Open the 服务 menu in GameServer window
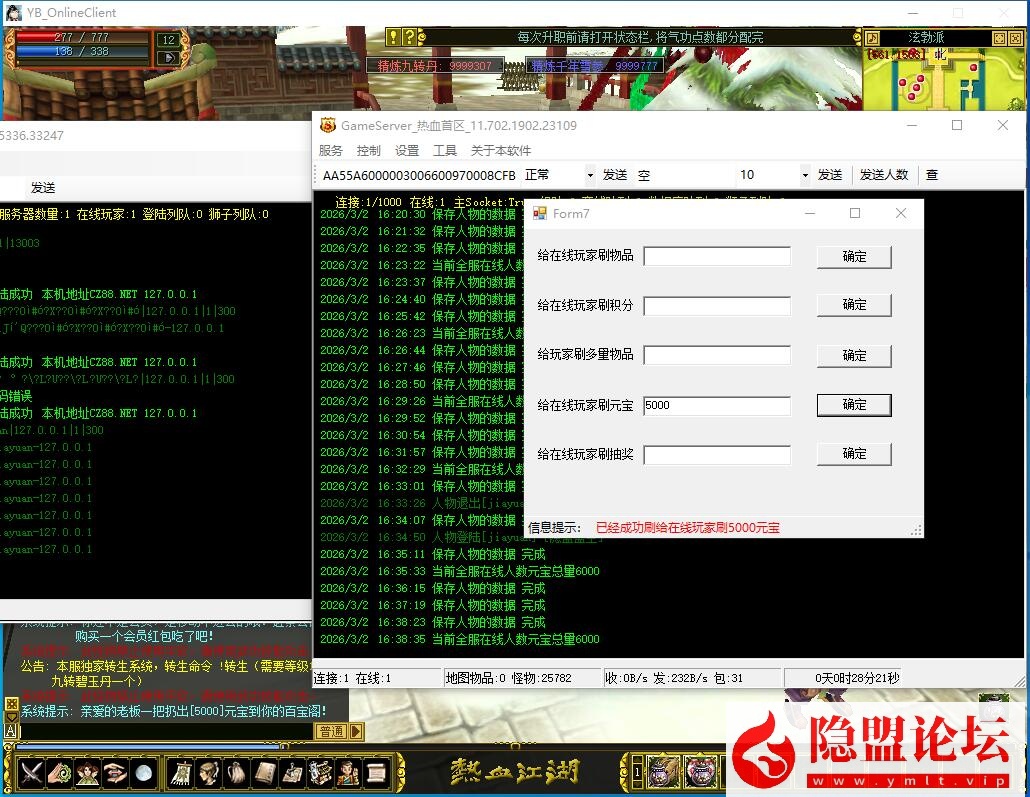 tap(332, 150)
